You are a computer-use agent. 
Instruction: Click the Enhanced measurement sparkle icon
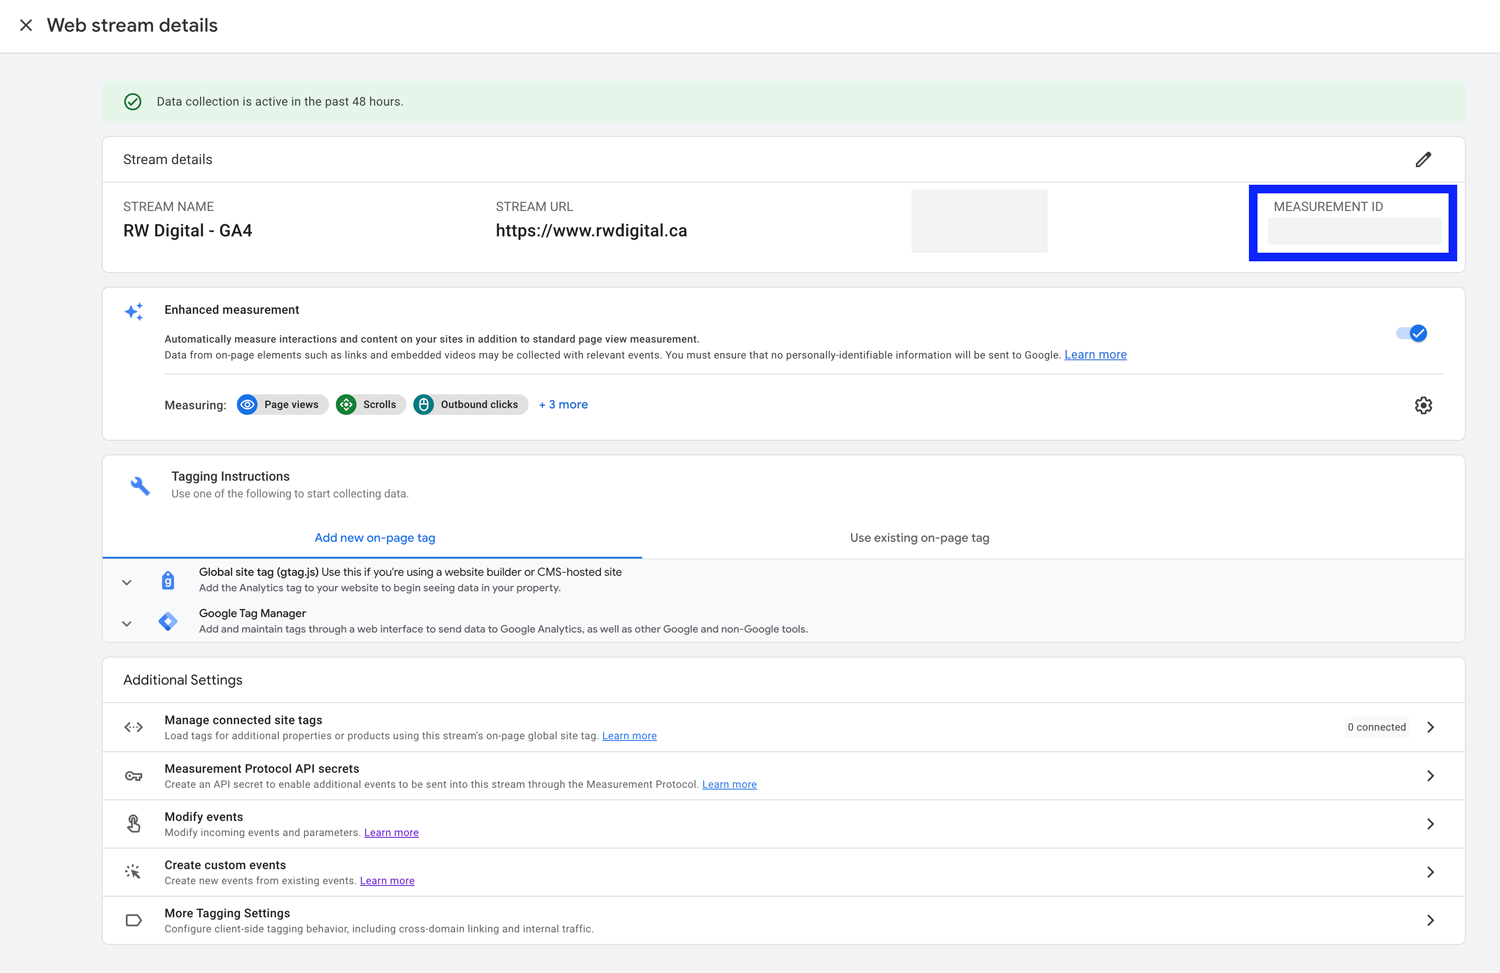tap(134, 312)
